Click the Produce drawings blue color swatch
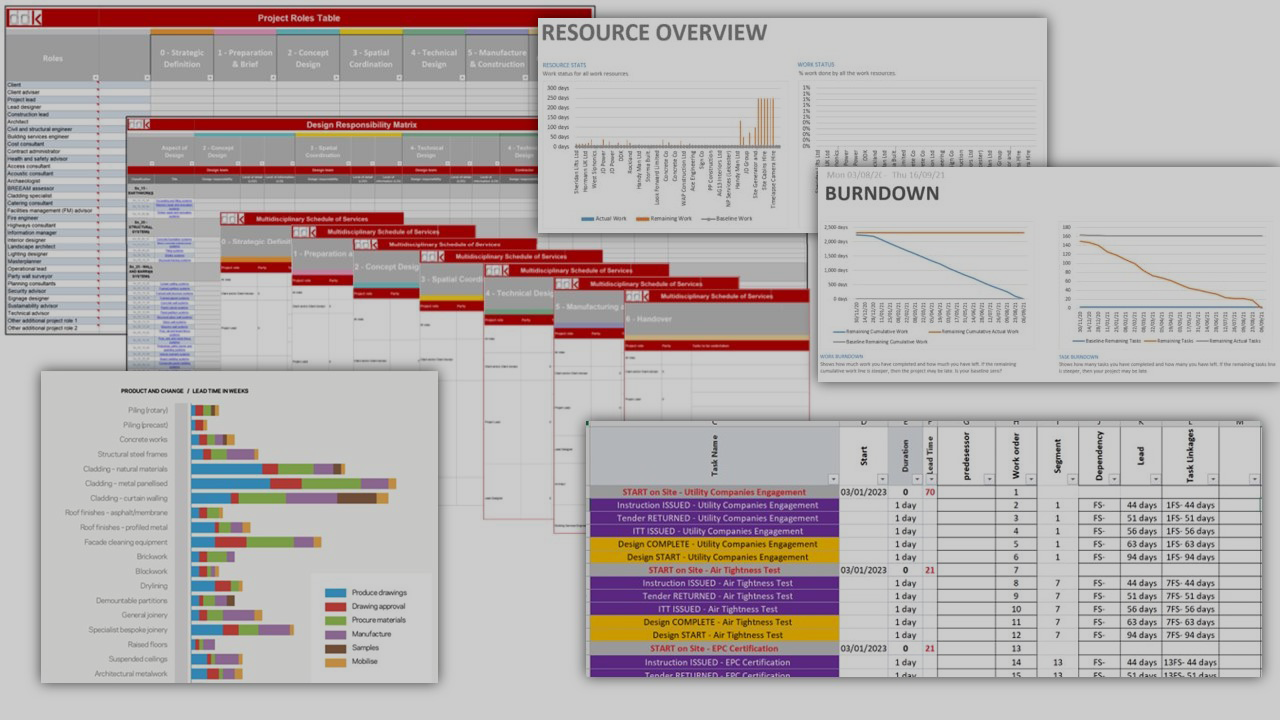This screenshot has height=720, width=1280. click(x=336, y=593)
